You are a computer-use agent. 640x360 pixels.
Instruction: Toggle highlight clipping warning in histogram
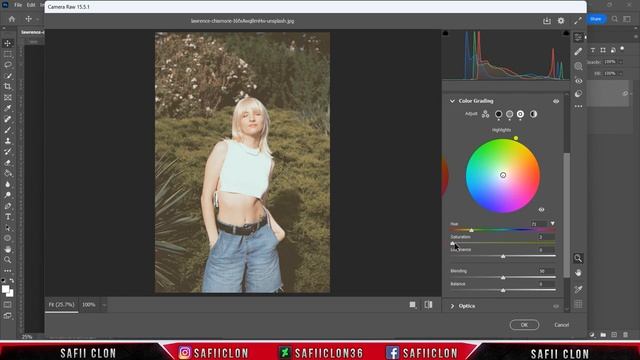[566, 33]
